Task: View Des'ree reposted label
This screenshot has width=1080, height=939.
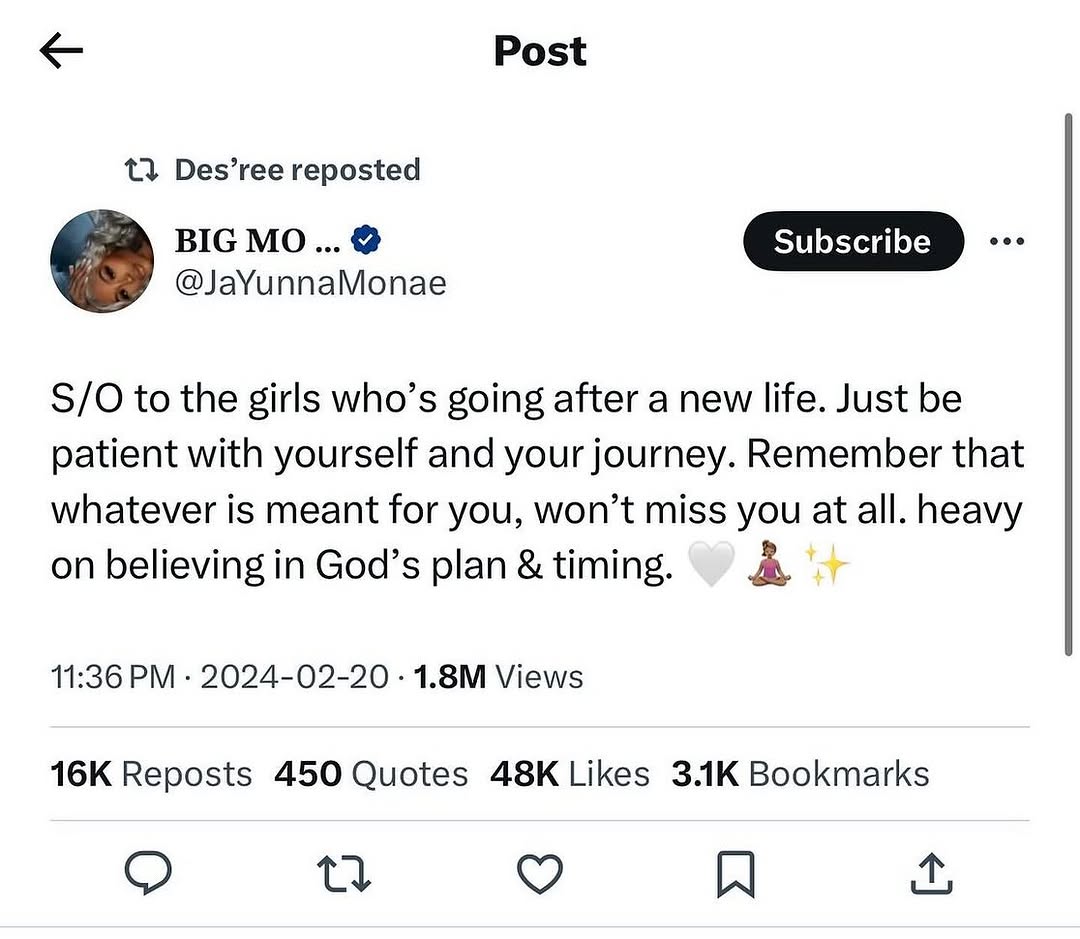Action: point(298,169)
